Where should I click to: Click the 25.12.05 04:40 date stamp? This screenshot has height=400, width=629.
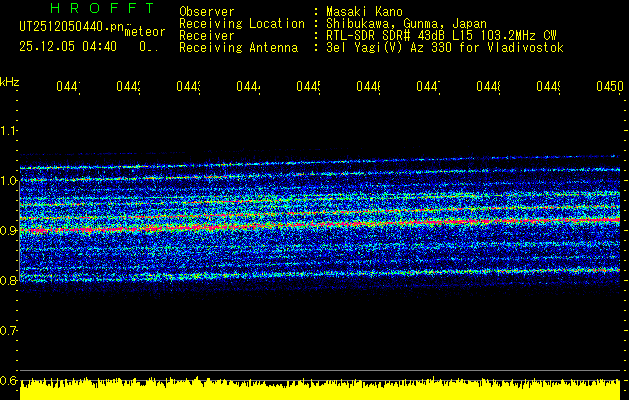point(68,46)
